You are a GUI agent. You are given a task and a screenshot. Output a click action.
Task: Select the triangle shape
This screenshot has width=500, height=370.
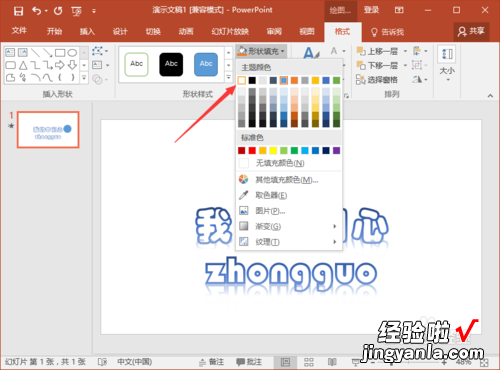23,65
